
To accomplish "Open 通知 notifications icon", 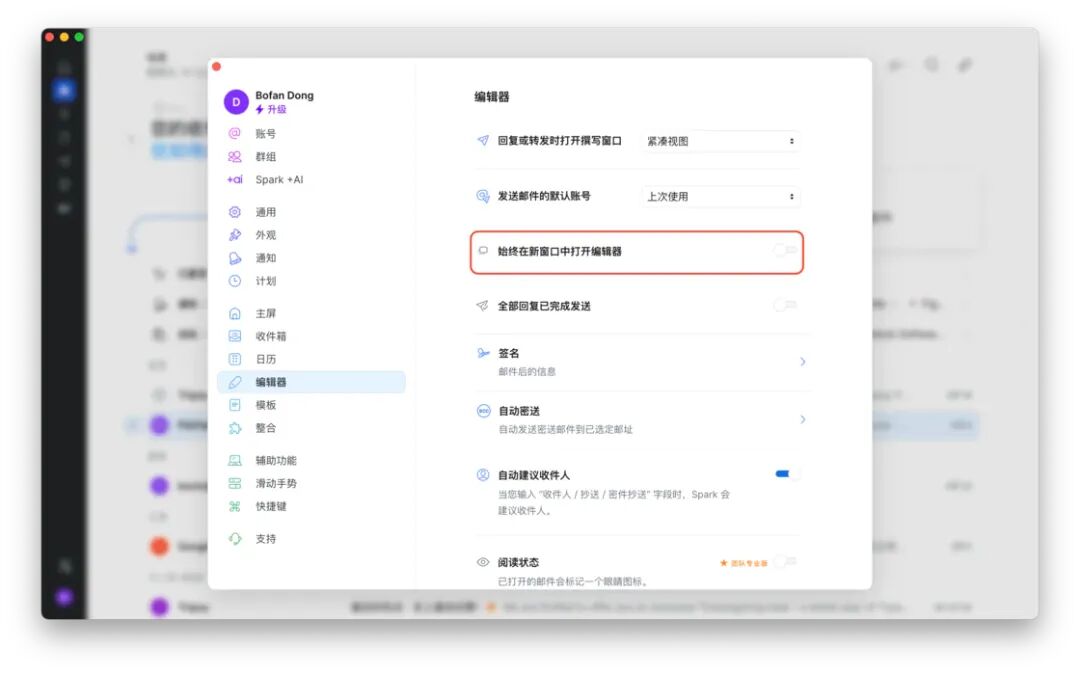I will tap(235, 258).
